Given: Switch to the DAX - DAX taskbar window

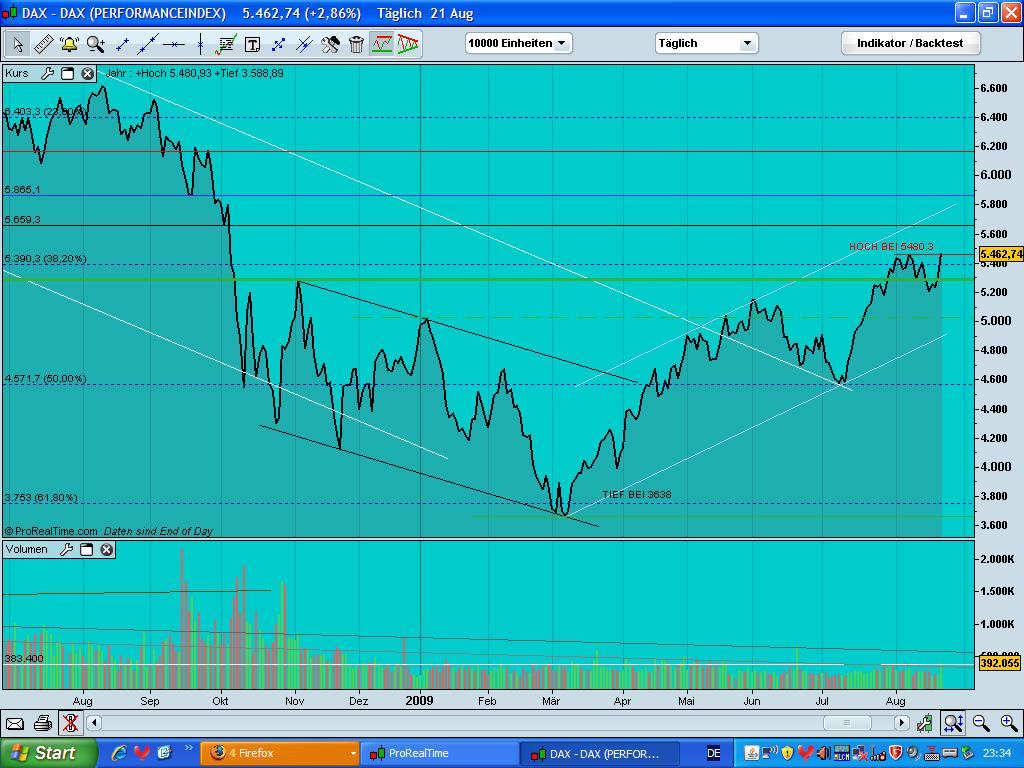Looking at the screenshot, I should [x=600, y=753].
